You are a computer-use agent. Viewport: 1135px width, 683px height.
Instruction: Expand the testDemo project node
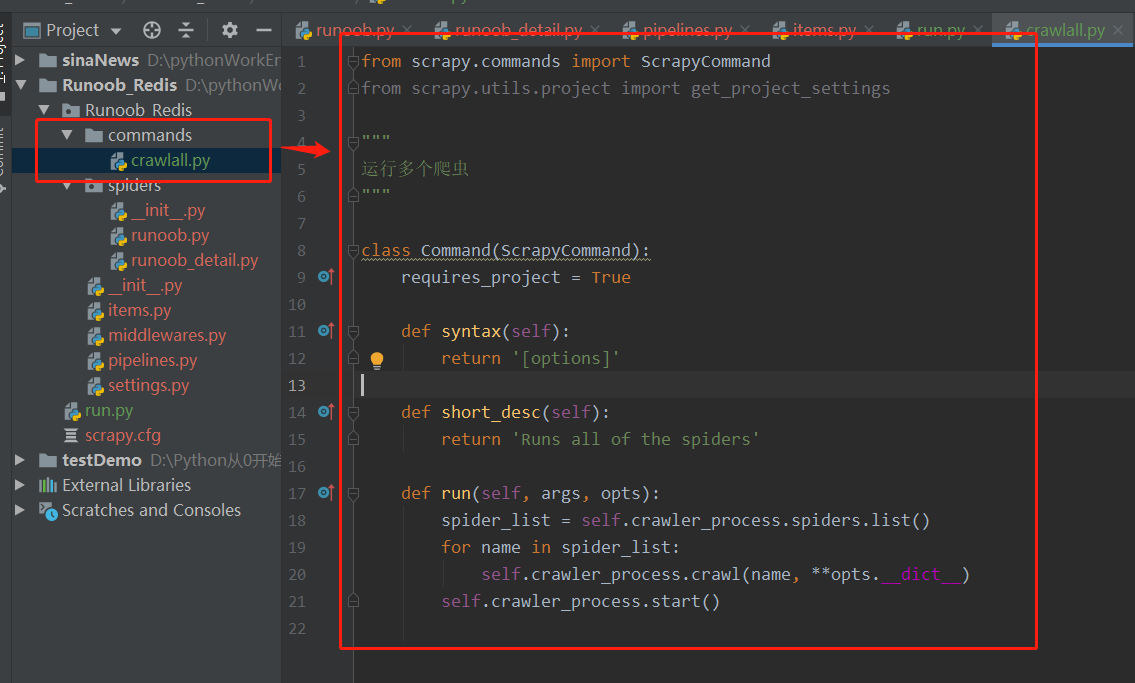coord(20,460)
